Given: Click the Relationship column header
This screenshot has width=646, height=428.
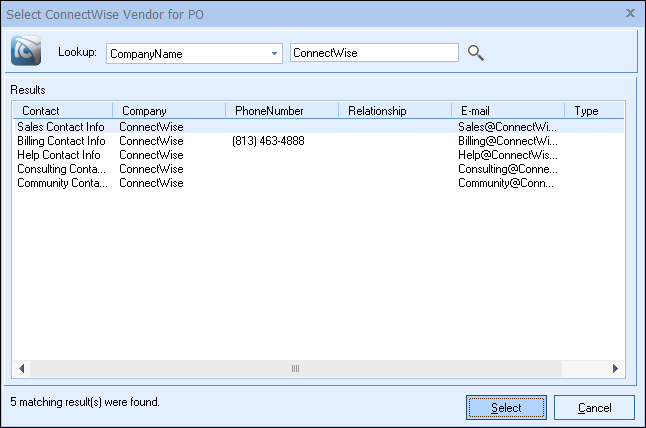Looking at the screenshot, I should 394,111.
